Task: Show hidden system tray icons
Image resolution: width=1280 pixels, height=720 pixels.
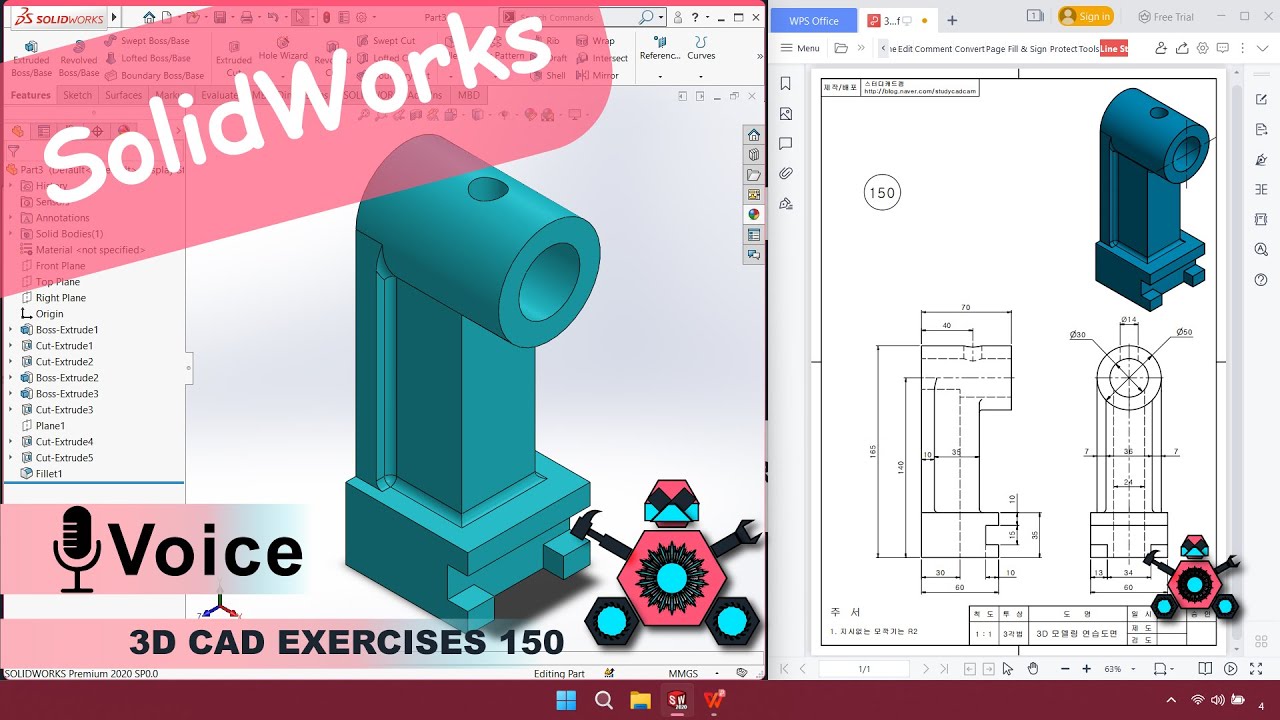Action: click(1171, 700)
